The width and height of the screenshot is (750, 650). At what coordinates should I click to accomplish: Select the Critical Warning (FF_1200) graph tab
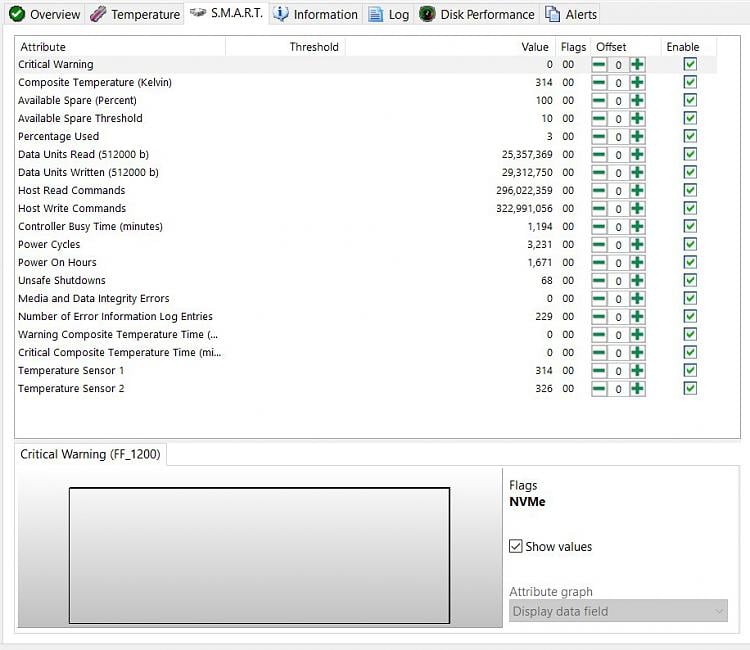pos(90,454)
